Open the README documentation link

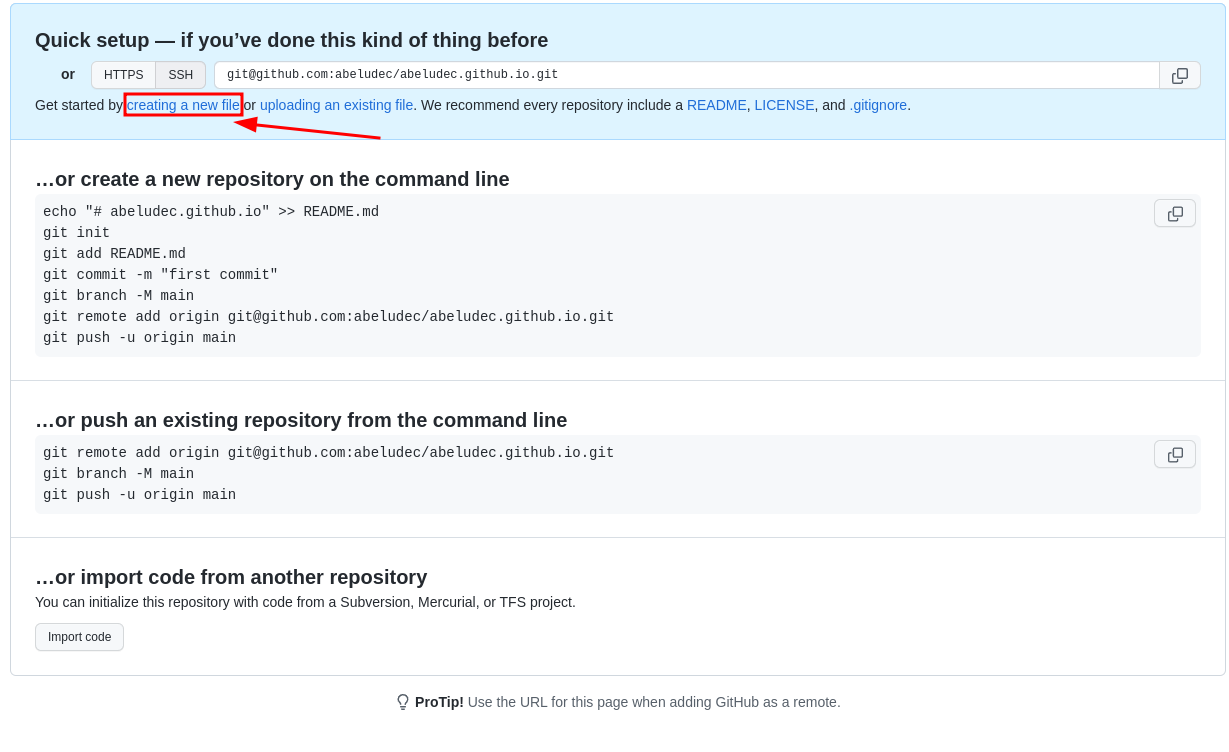point(716,105)
